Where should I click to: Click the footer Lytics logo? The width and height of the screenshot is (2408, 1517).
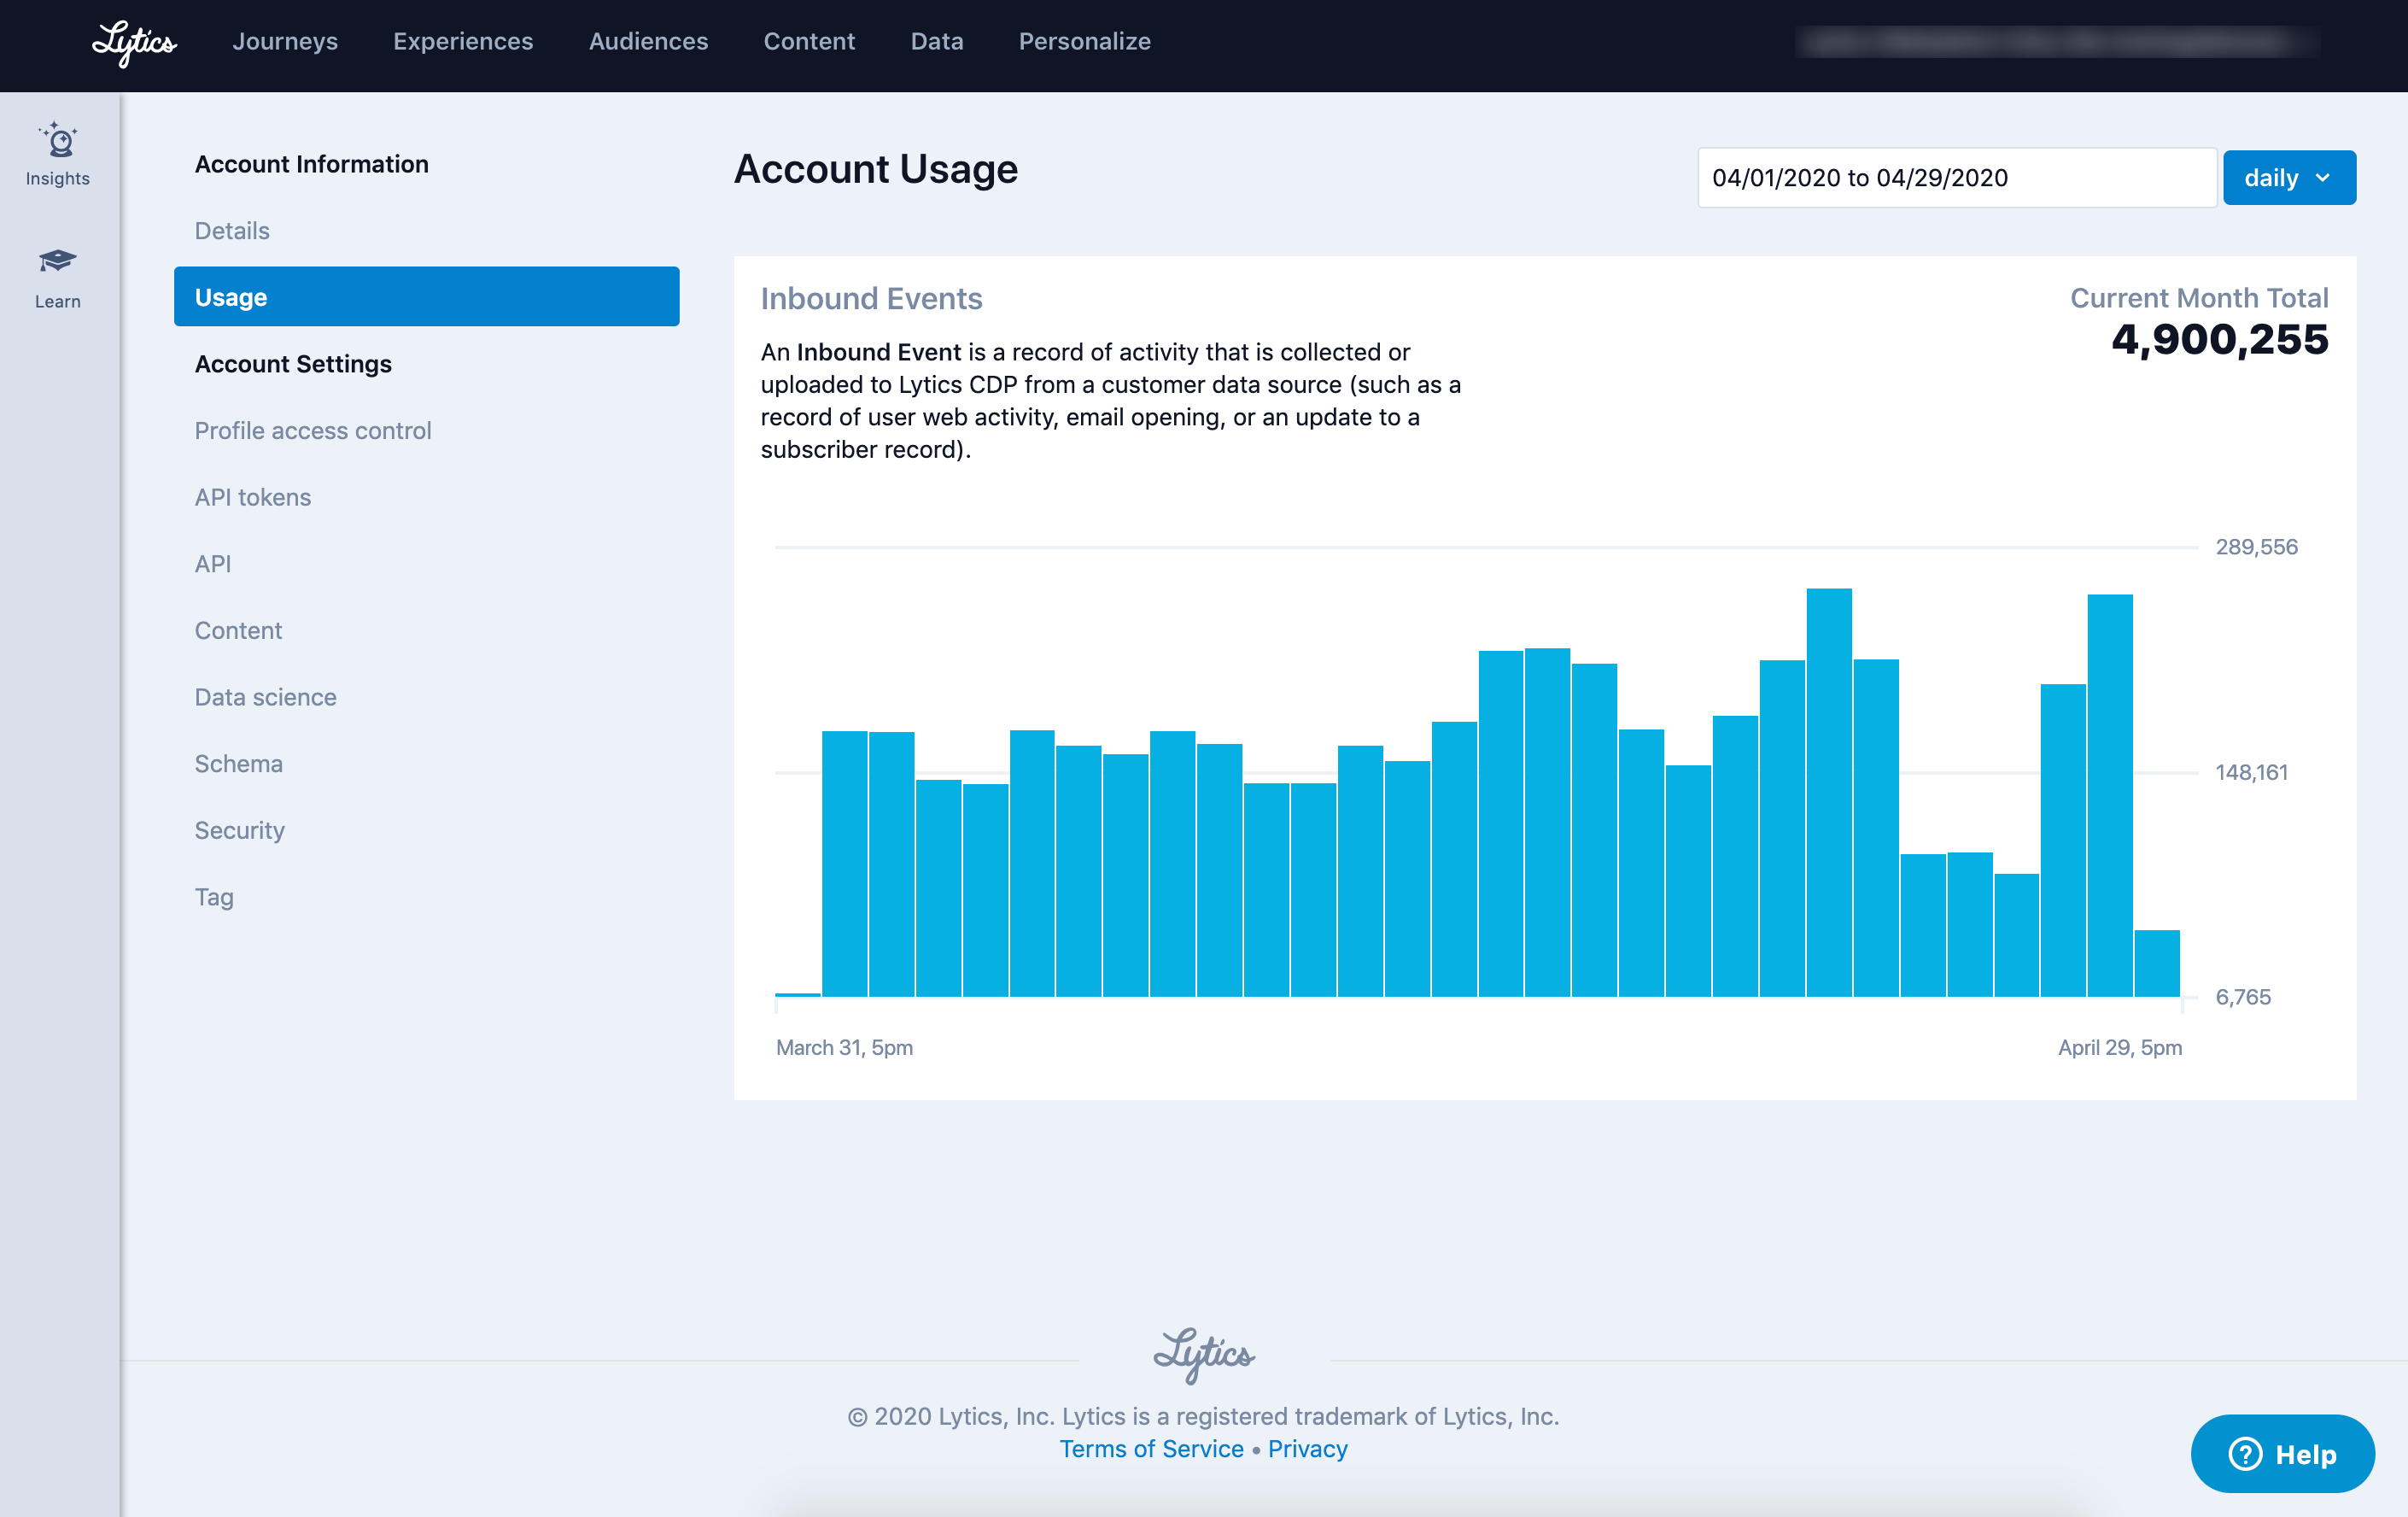(x=1204, y=1355)
